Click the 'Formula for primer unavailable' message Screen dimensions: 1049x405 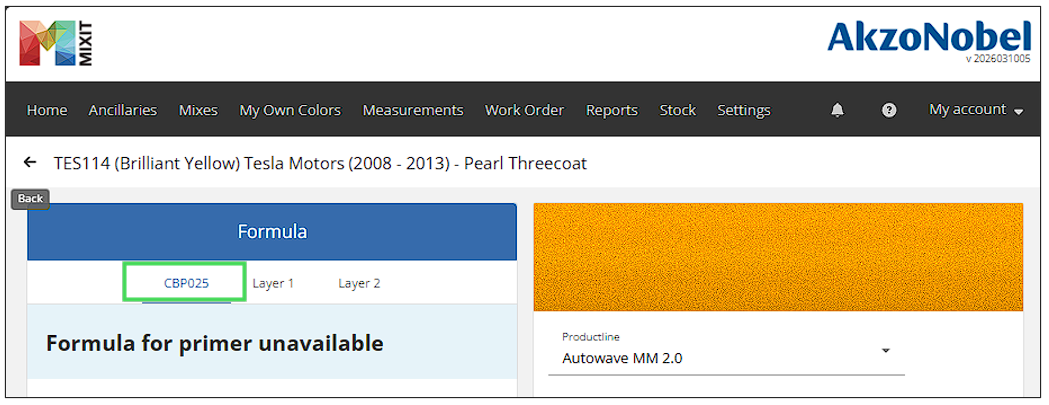(x=214, y=343)
